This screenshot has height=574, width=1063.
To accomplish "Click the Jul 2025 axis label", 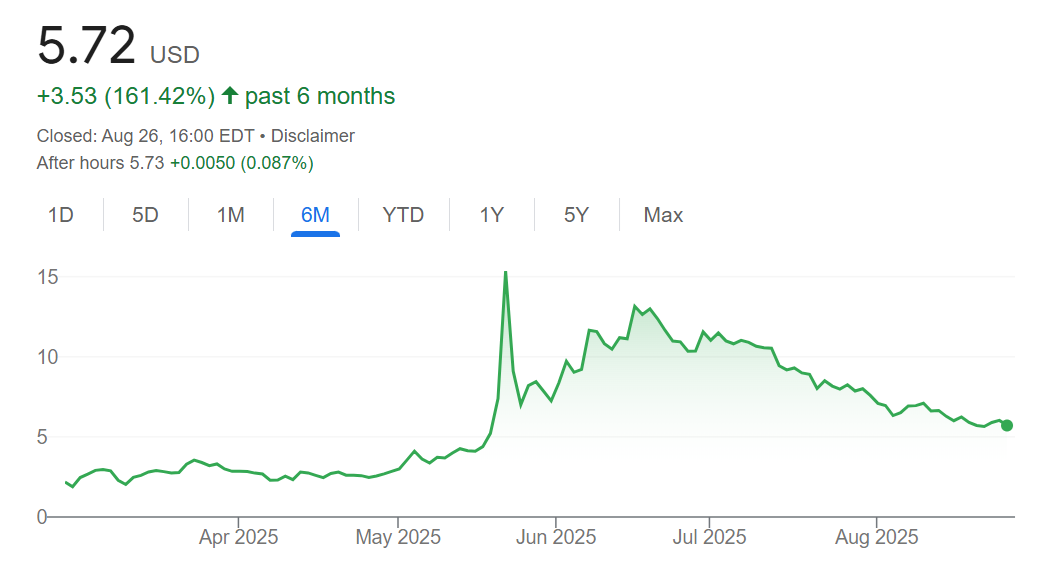I will 709,537.
